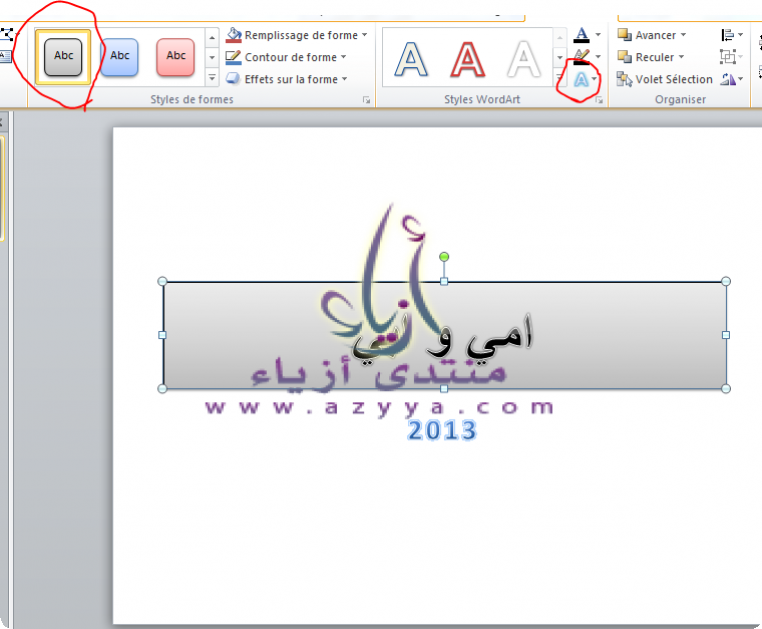Click the text outline pen icon
Screen dimensions: 762x629
(581, 57)
